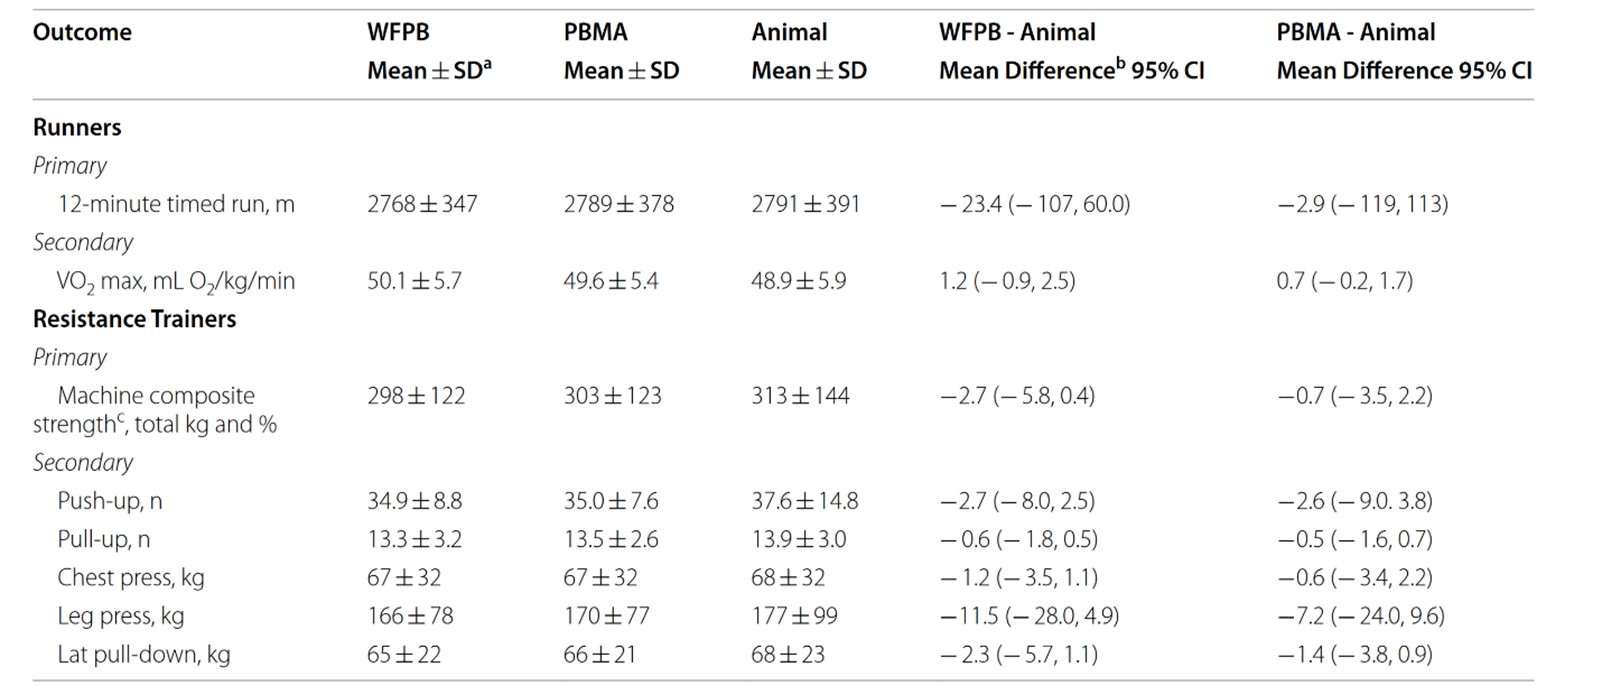Click the Runners section heading

coord(77,127)
